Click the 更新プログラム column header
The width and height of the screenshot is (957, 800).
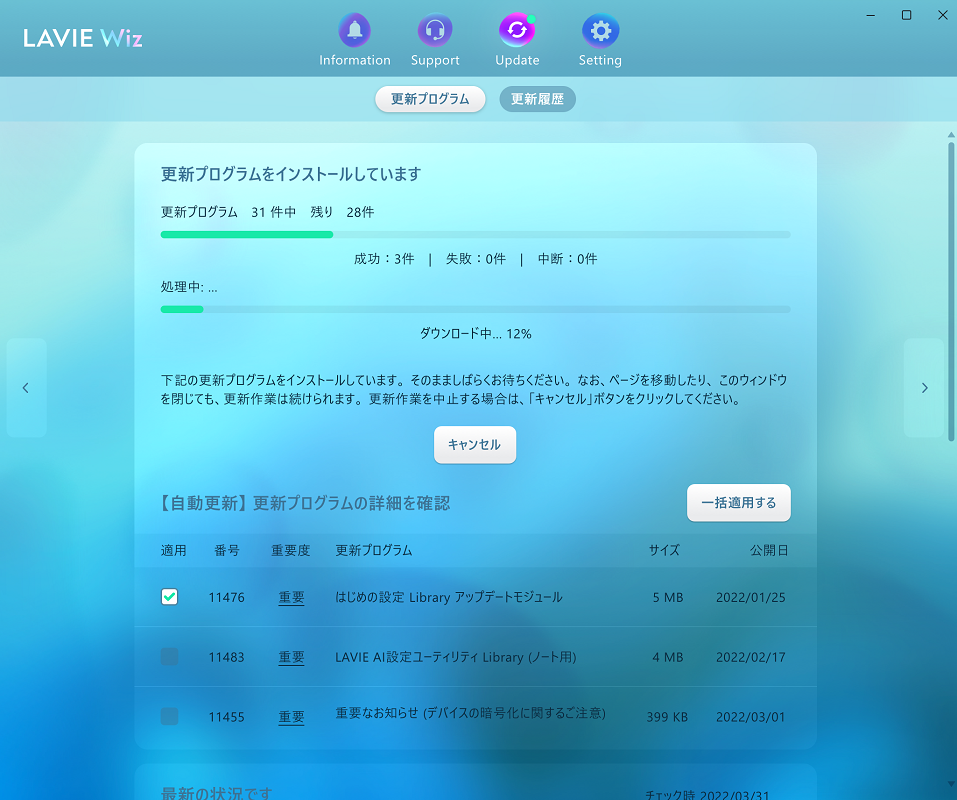coord(374,550)
